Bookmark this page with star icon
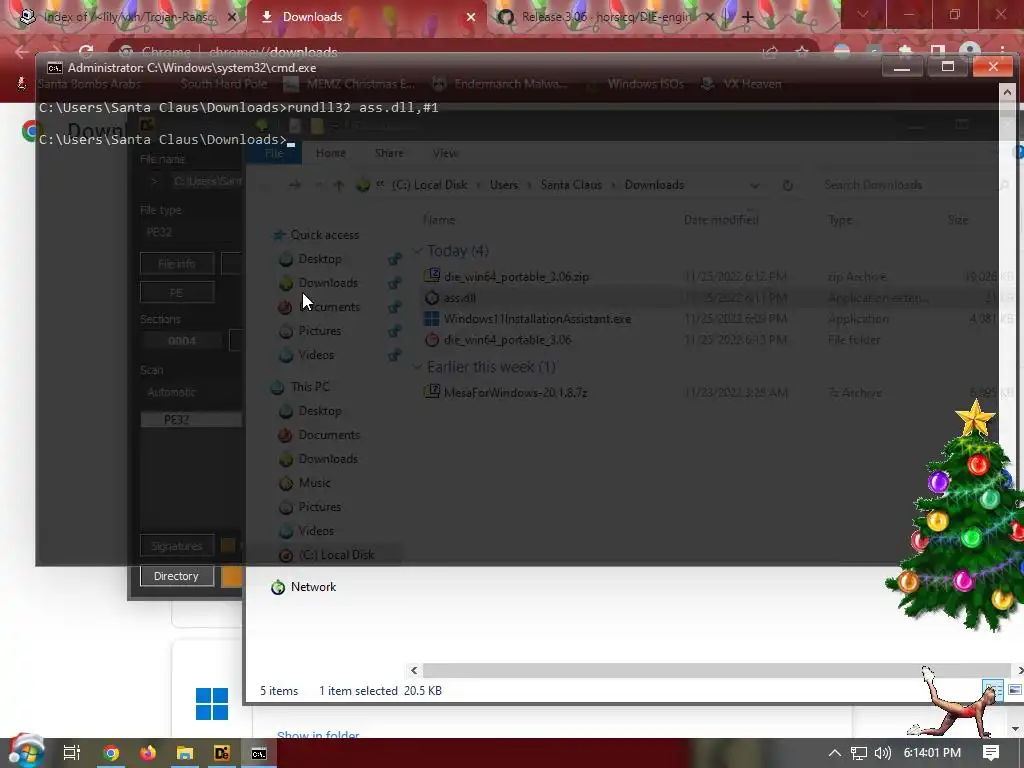 point(801,52)
